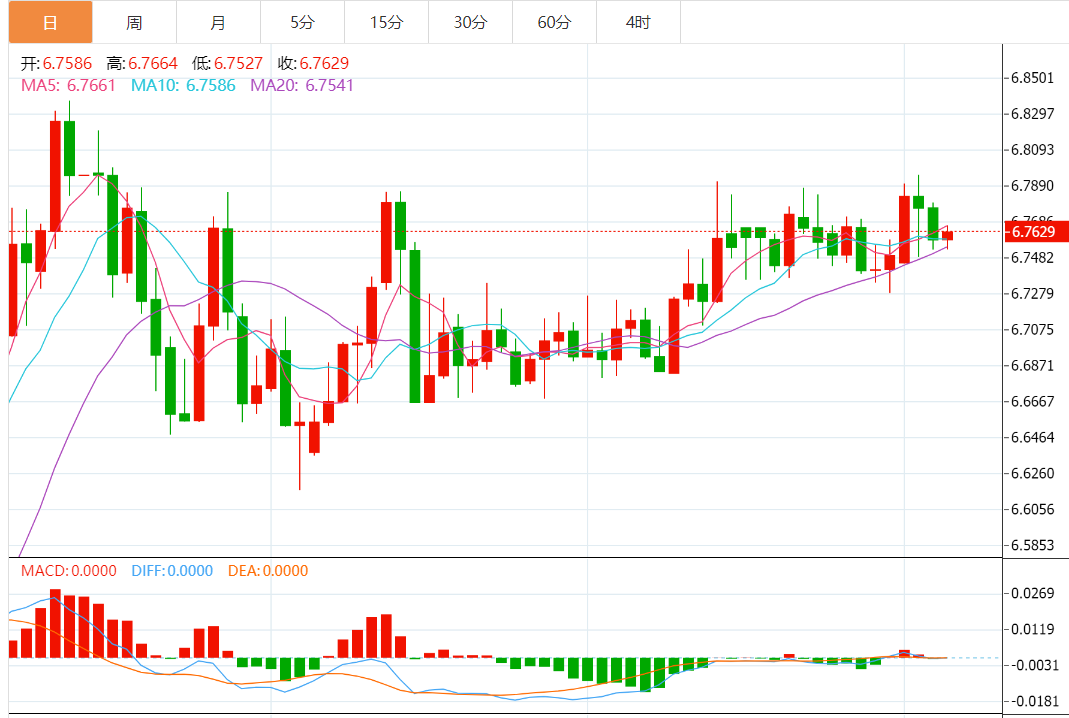Click the DIFF:0.0000 indicator label
The image size is (1069, 718).
(172, 571)
